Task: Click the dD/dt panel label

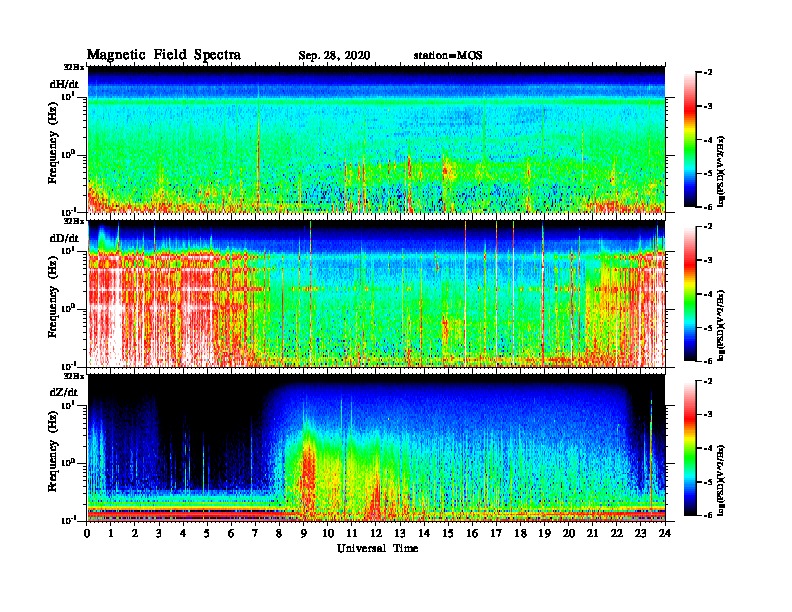Action: (64, 238)
